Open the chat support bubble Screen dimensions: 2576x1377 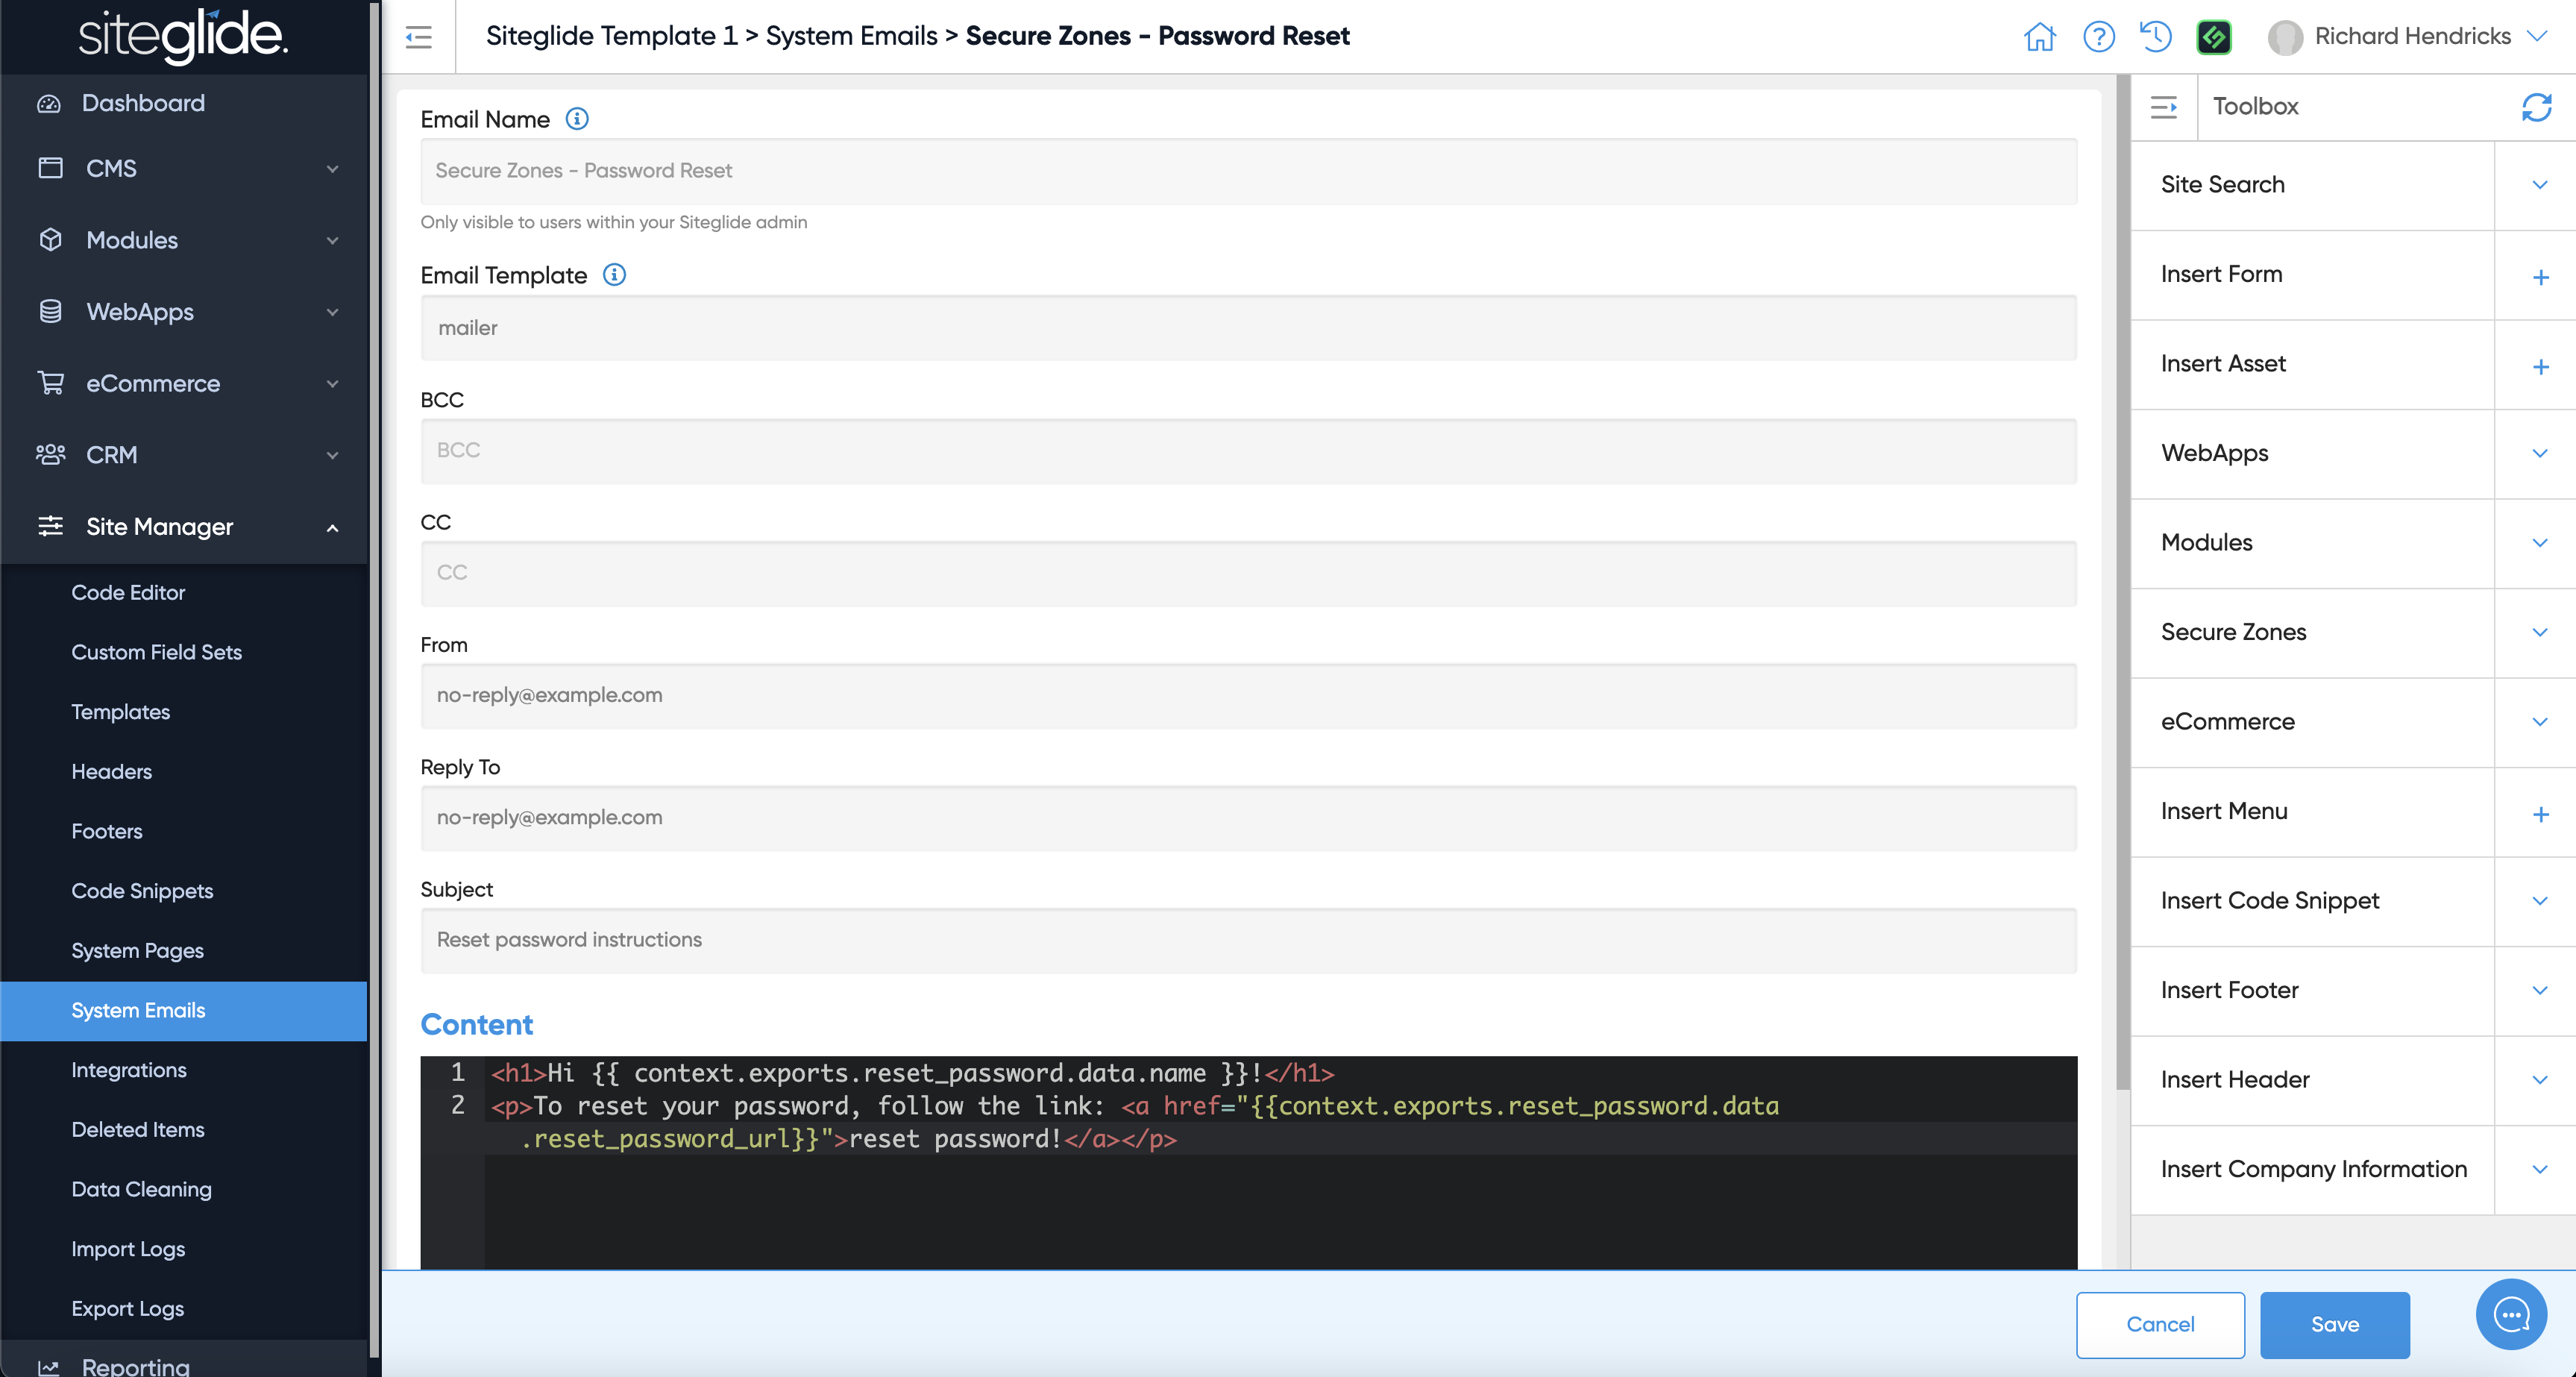(2510, 1314)
